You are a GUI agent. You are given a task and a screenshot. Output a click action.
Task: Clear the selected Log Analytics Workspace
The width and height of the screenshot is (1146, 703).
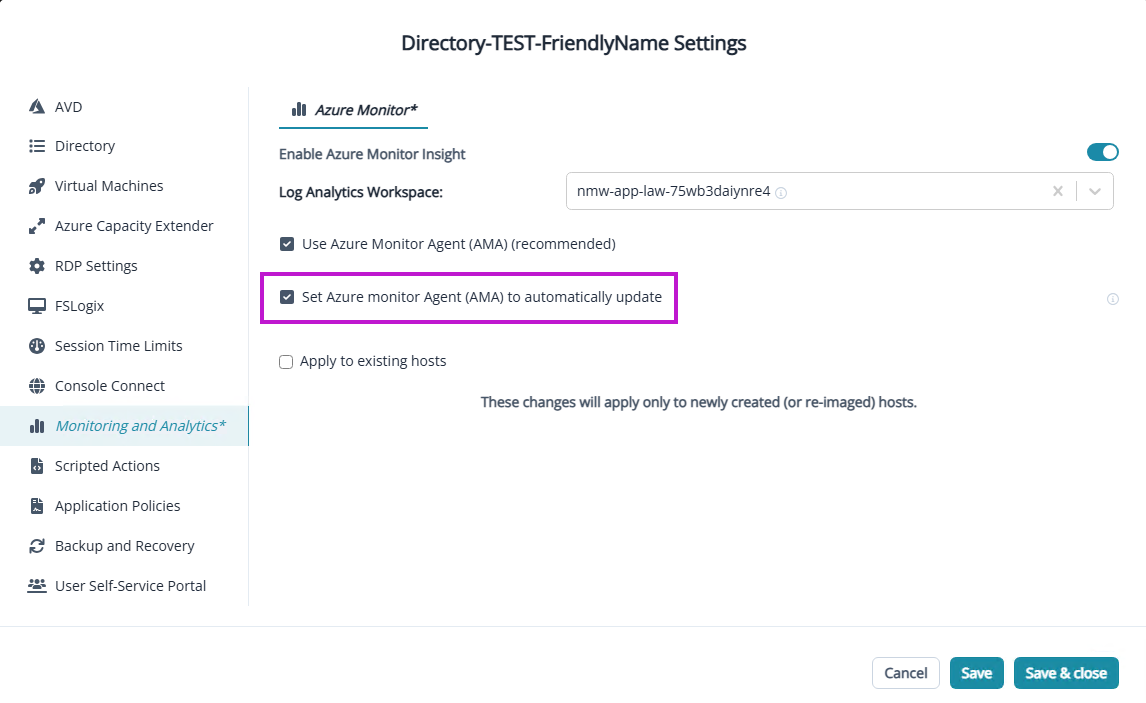[x=1057, y=191]
